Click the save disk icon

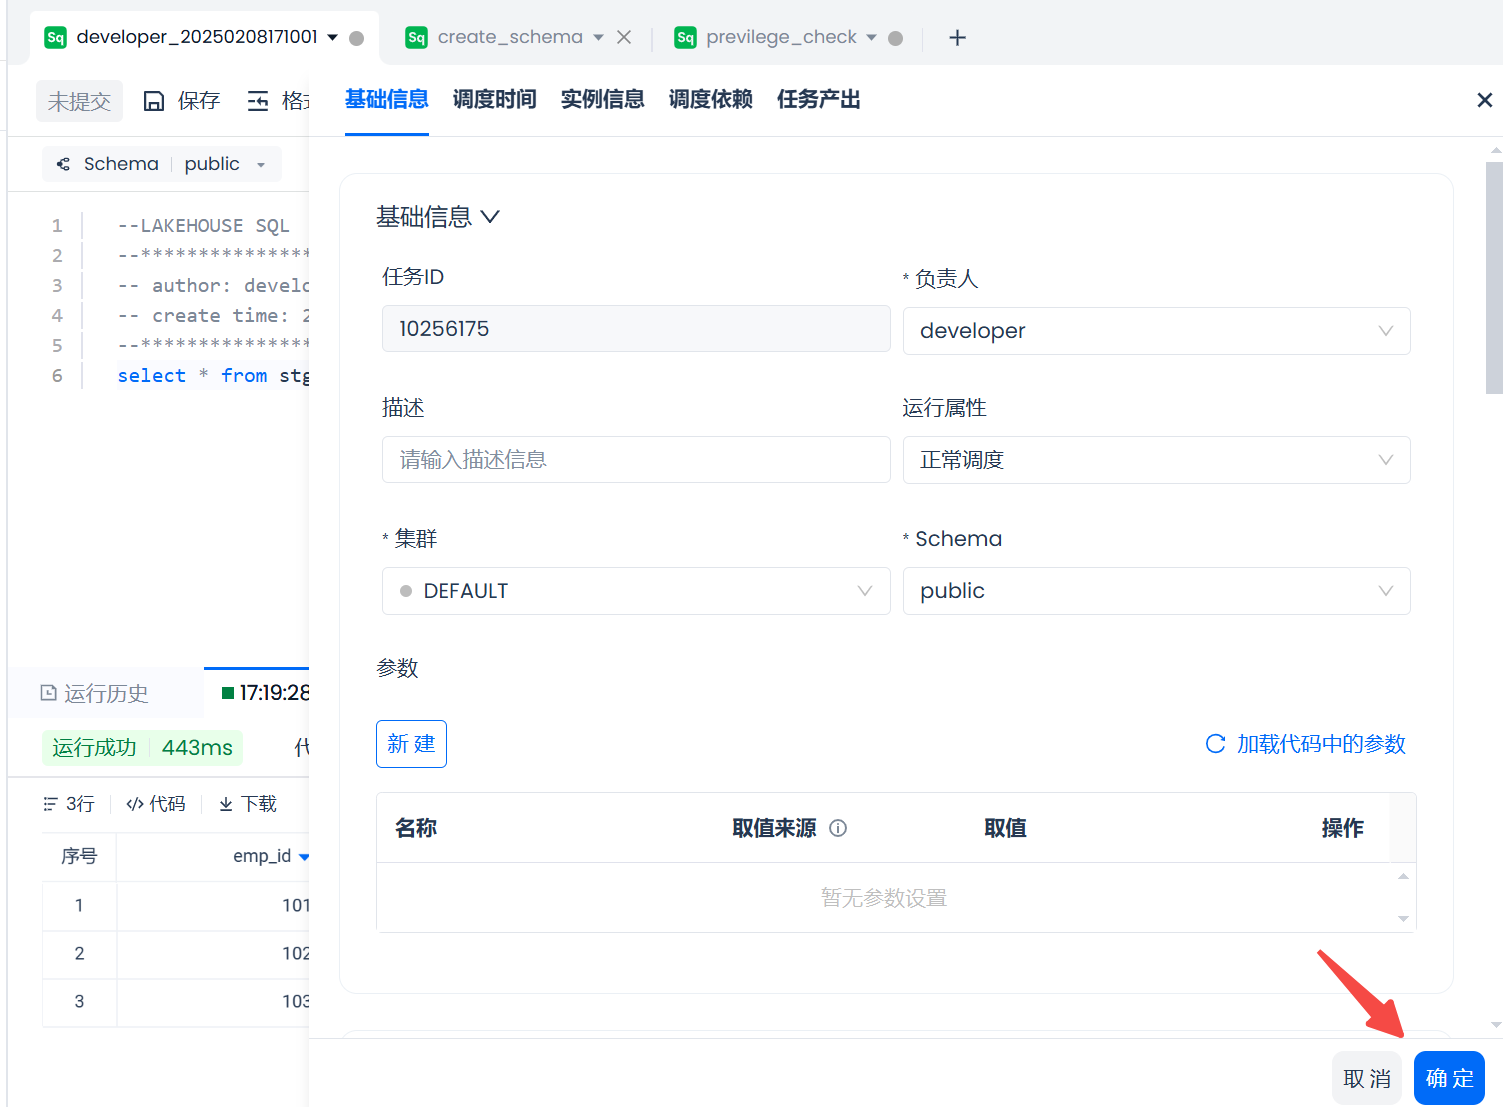[x=154, y=101]
